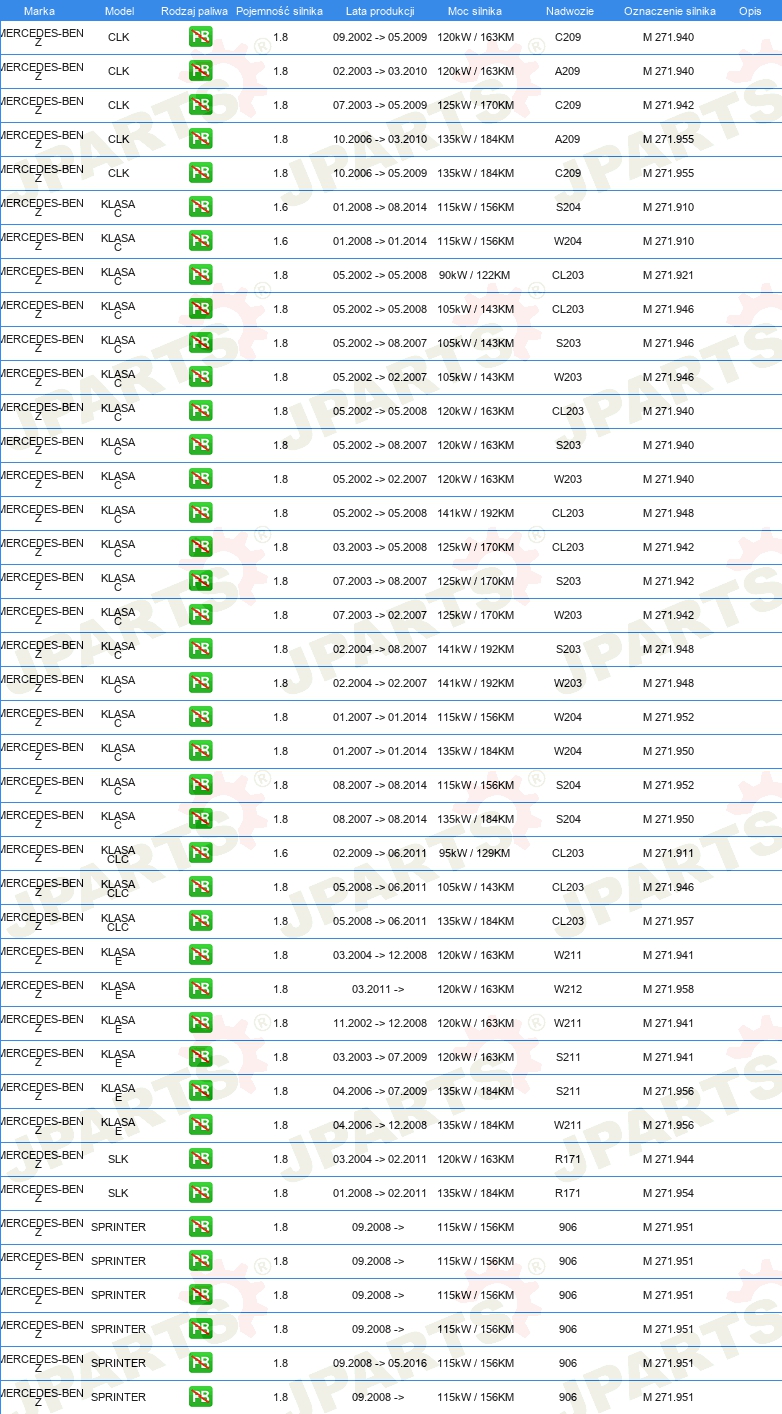Click fuel icon in W203 M 271.942 row

tap(200, 615)
